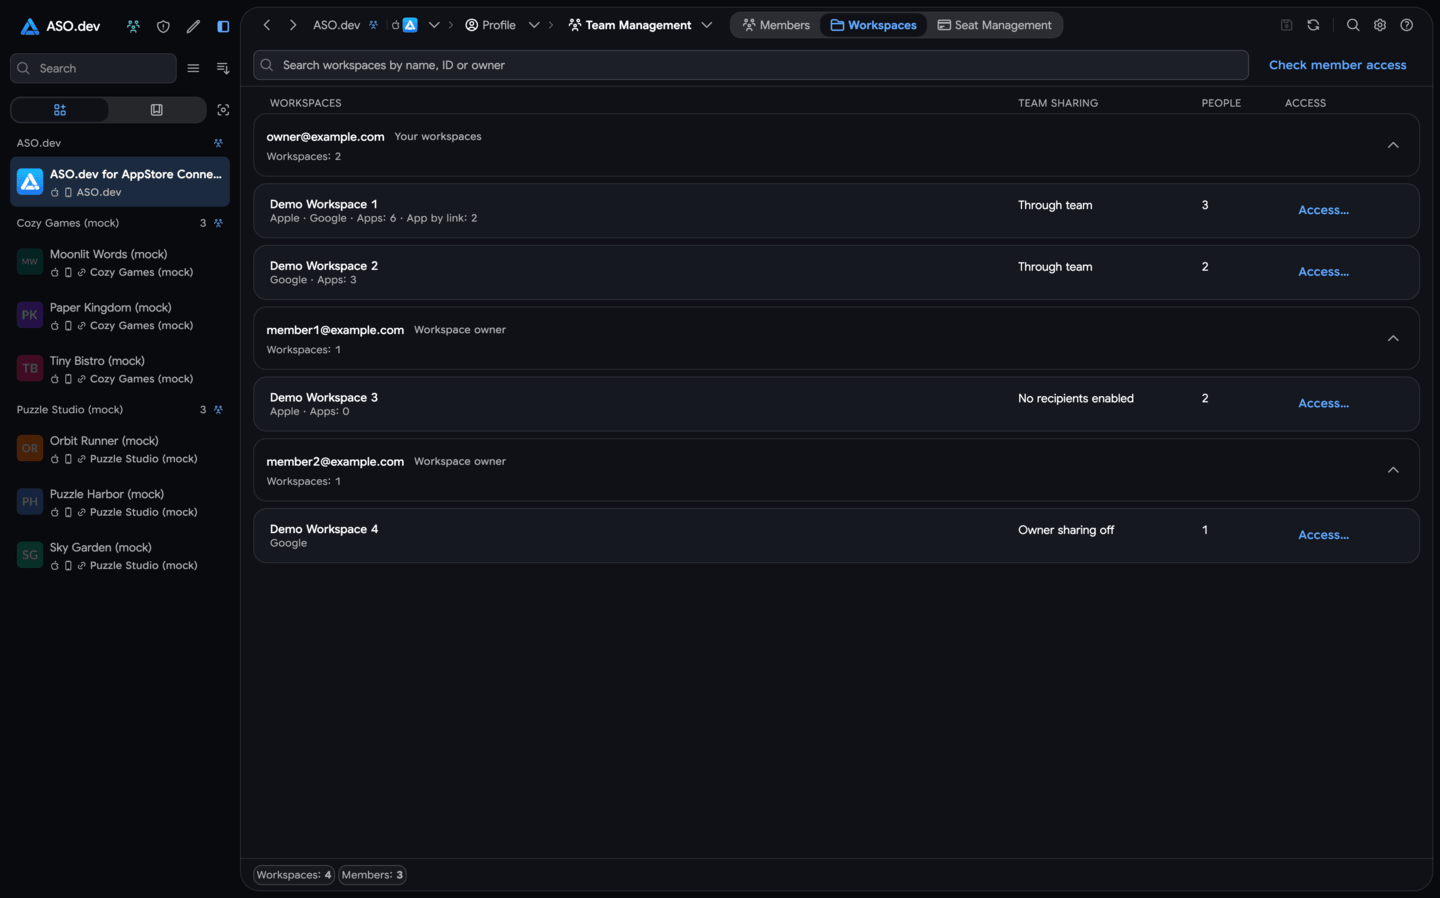
Task: Open the sidebar list menu icon
Action: tap(193, 68)
